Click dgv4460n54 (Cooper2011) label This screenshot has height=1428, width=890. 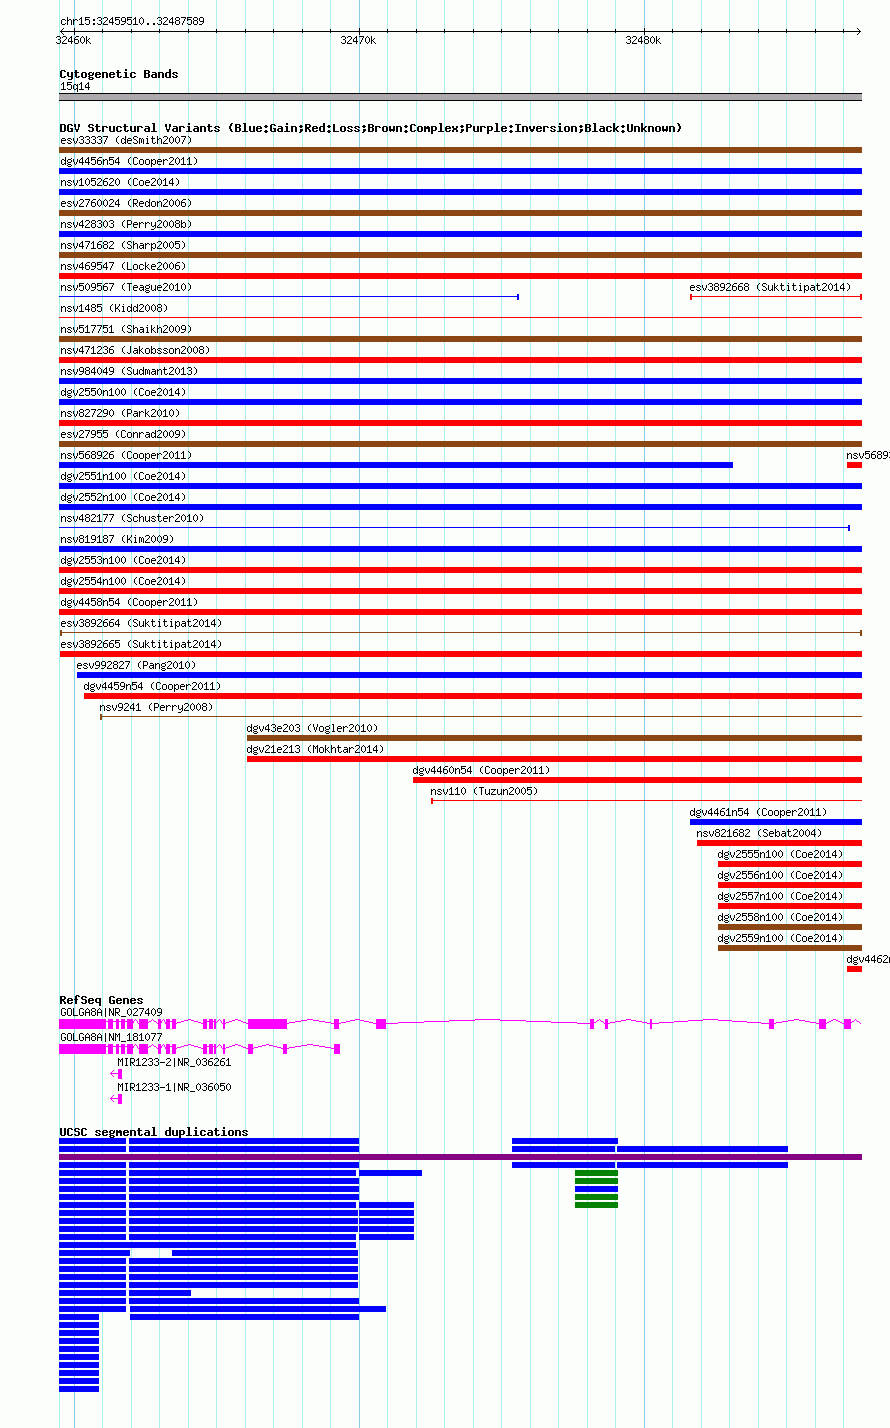pos(482,770)
